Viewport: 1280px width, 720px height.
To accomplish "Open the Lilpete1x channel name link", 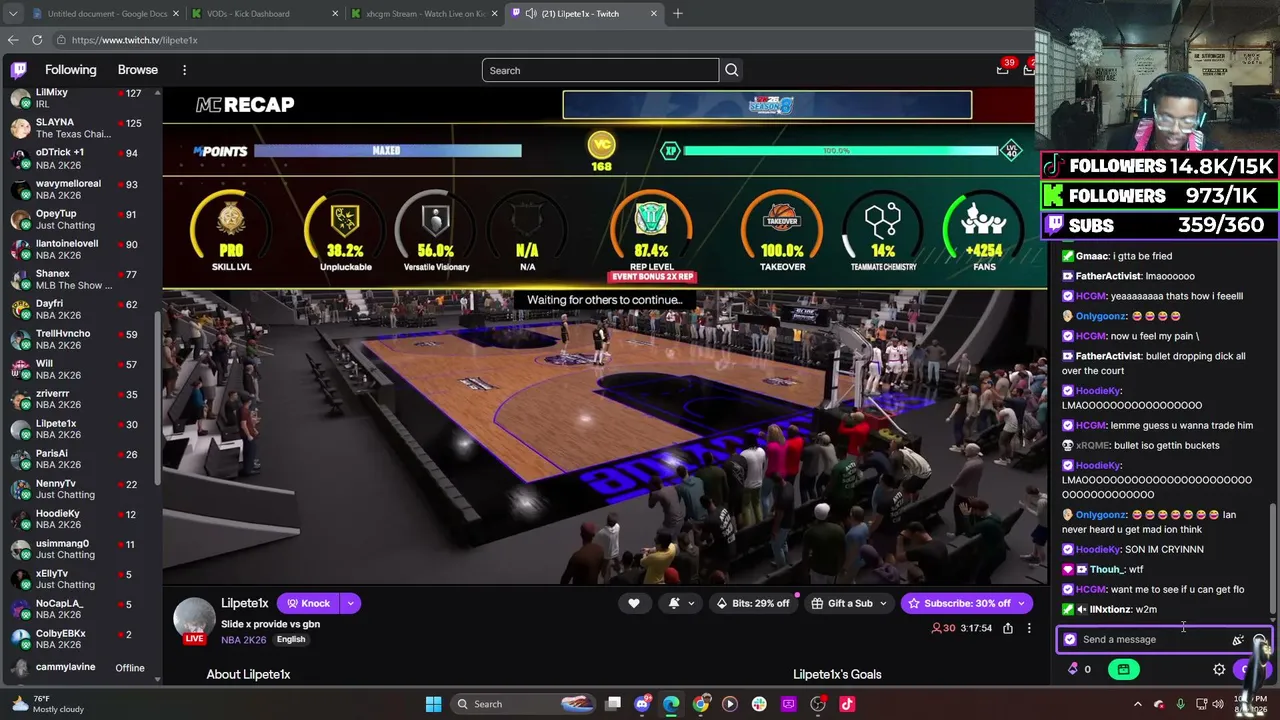I will pos(245,604).
